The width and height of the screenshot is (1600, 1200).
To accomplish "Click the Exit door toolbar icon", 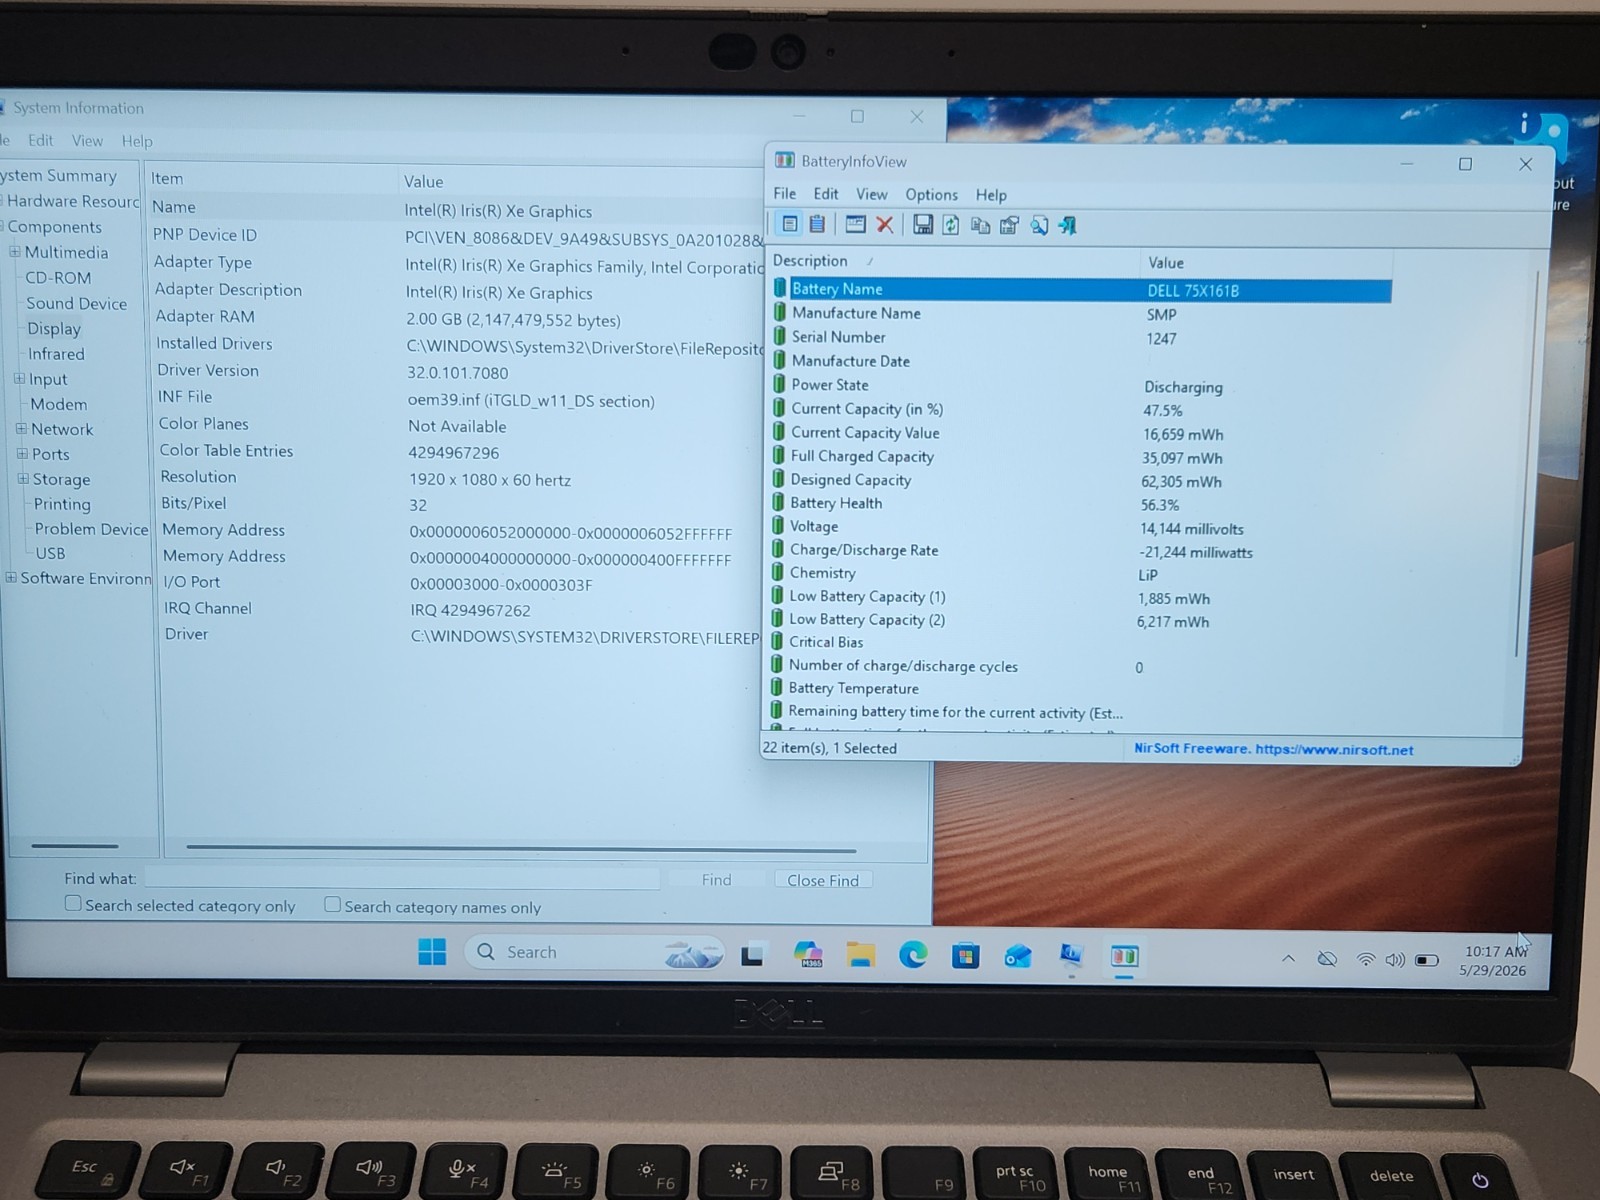I will pyautogui.click(x=1068, y=226).
